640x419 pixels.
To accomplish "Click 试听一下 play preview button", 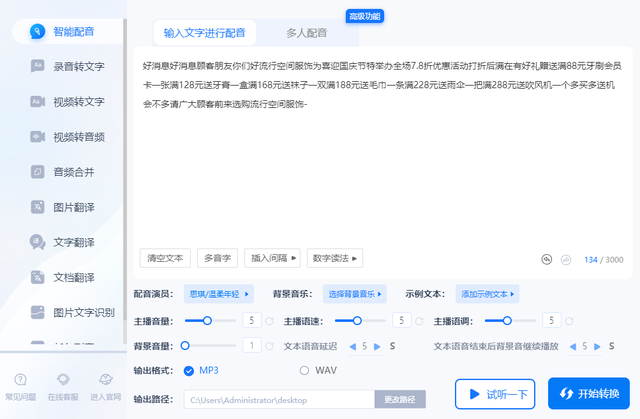I will pyautogui.click(x=495, y=394).
